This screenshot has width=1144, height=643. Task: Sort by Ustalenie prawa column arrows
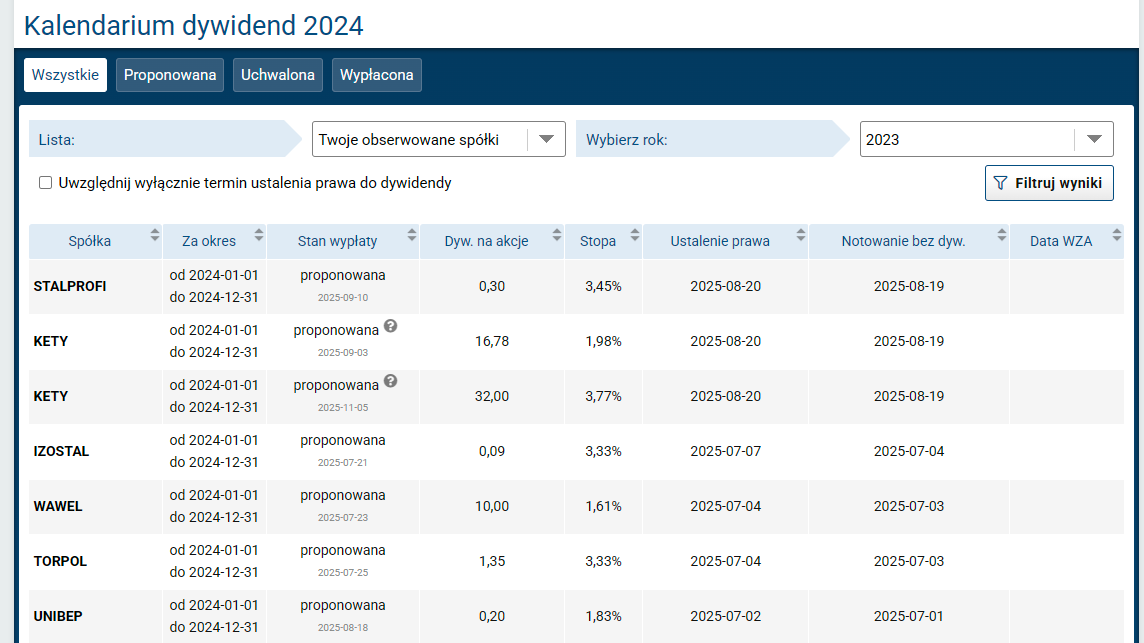click(x=800, y=235)
